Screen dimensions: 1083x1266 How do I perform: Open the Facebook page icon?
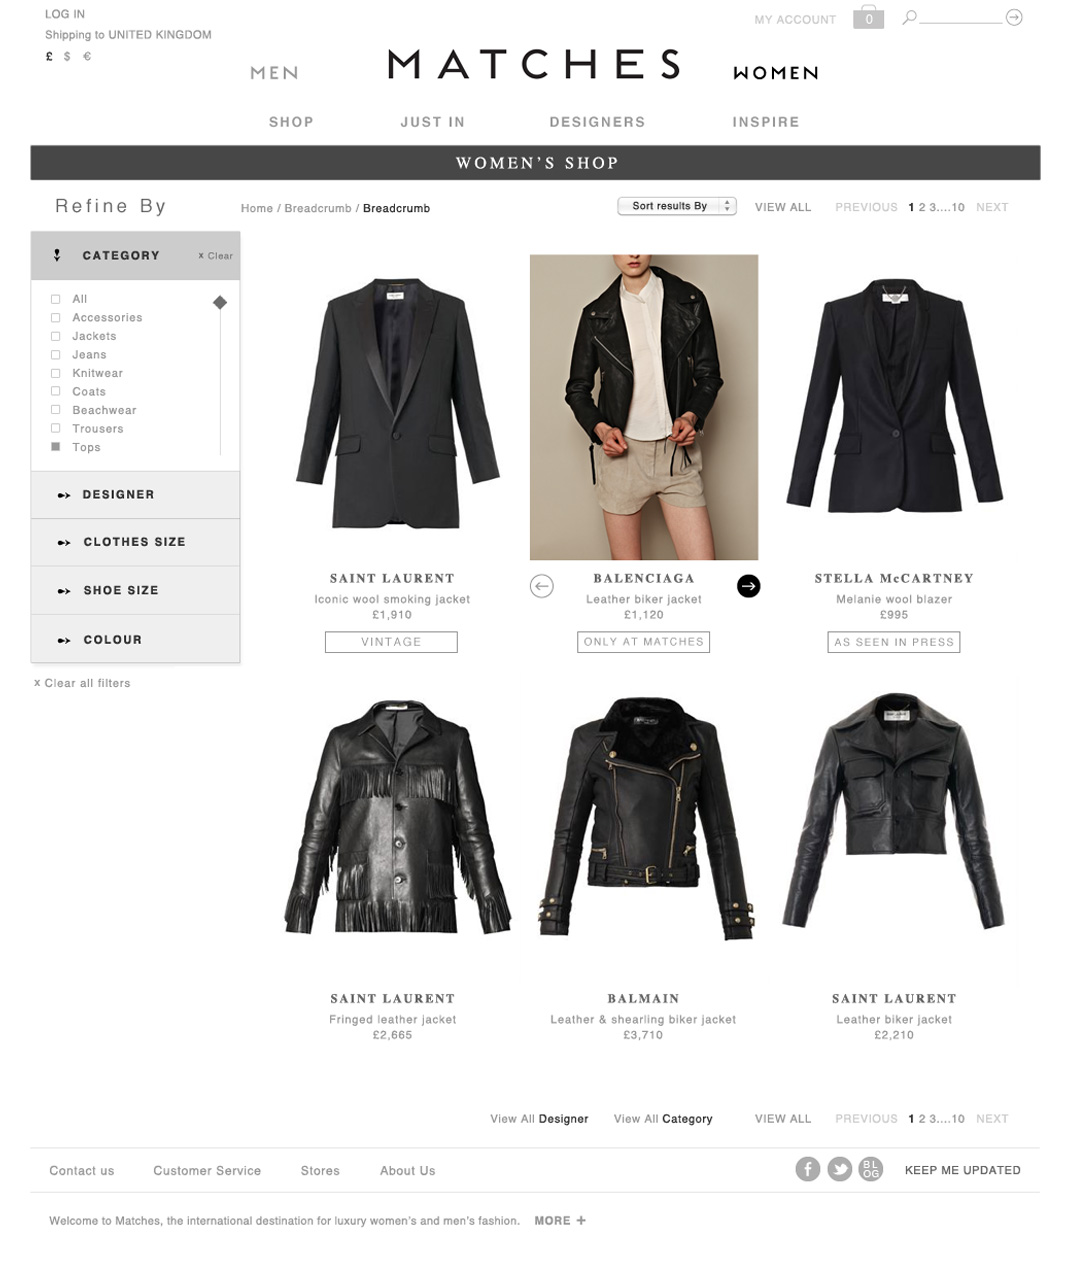[x=808, y=1169]
